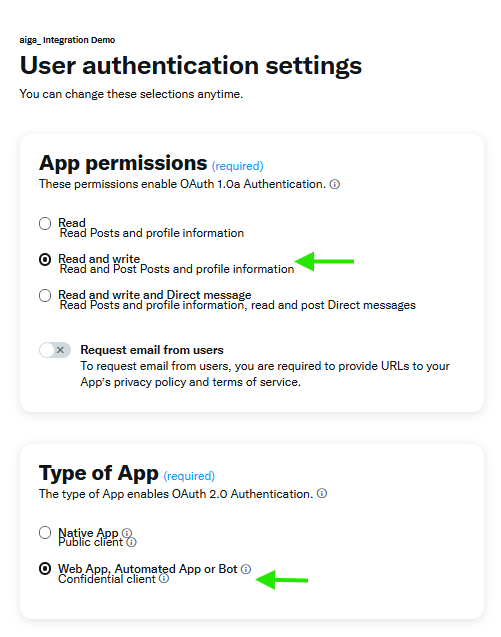Click the (required) text beside App permissions
The image size is (501, 637).
(237, 166)
